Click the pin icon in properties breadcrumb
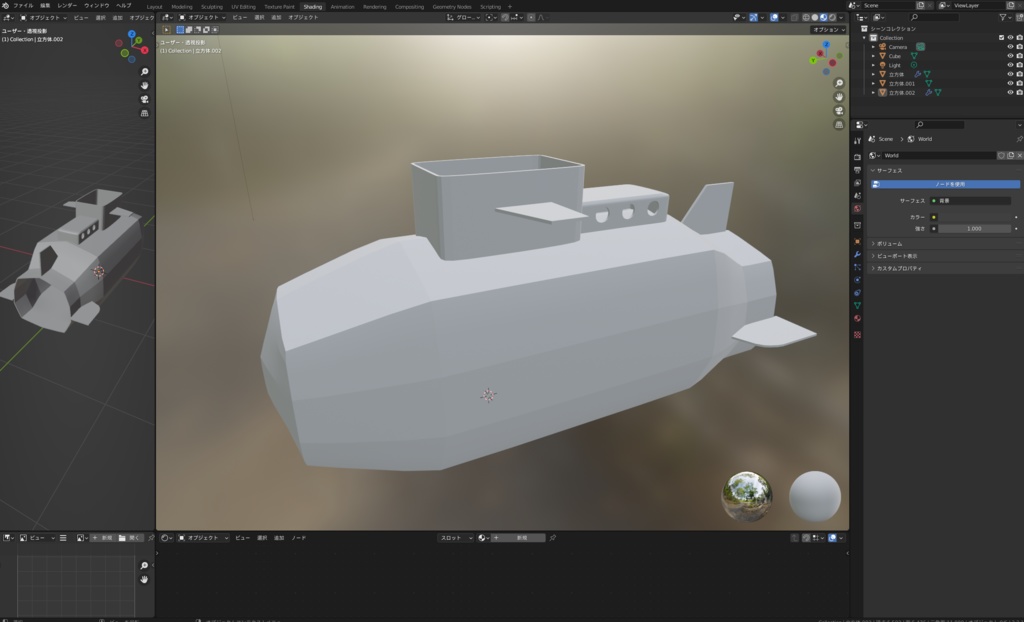1024x622 pixels. (x=1019, y=139)
